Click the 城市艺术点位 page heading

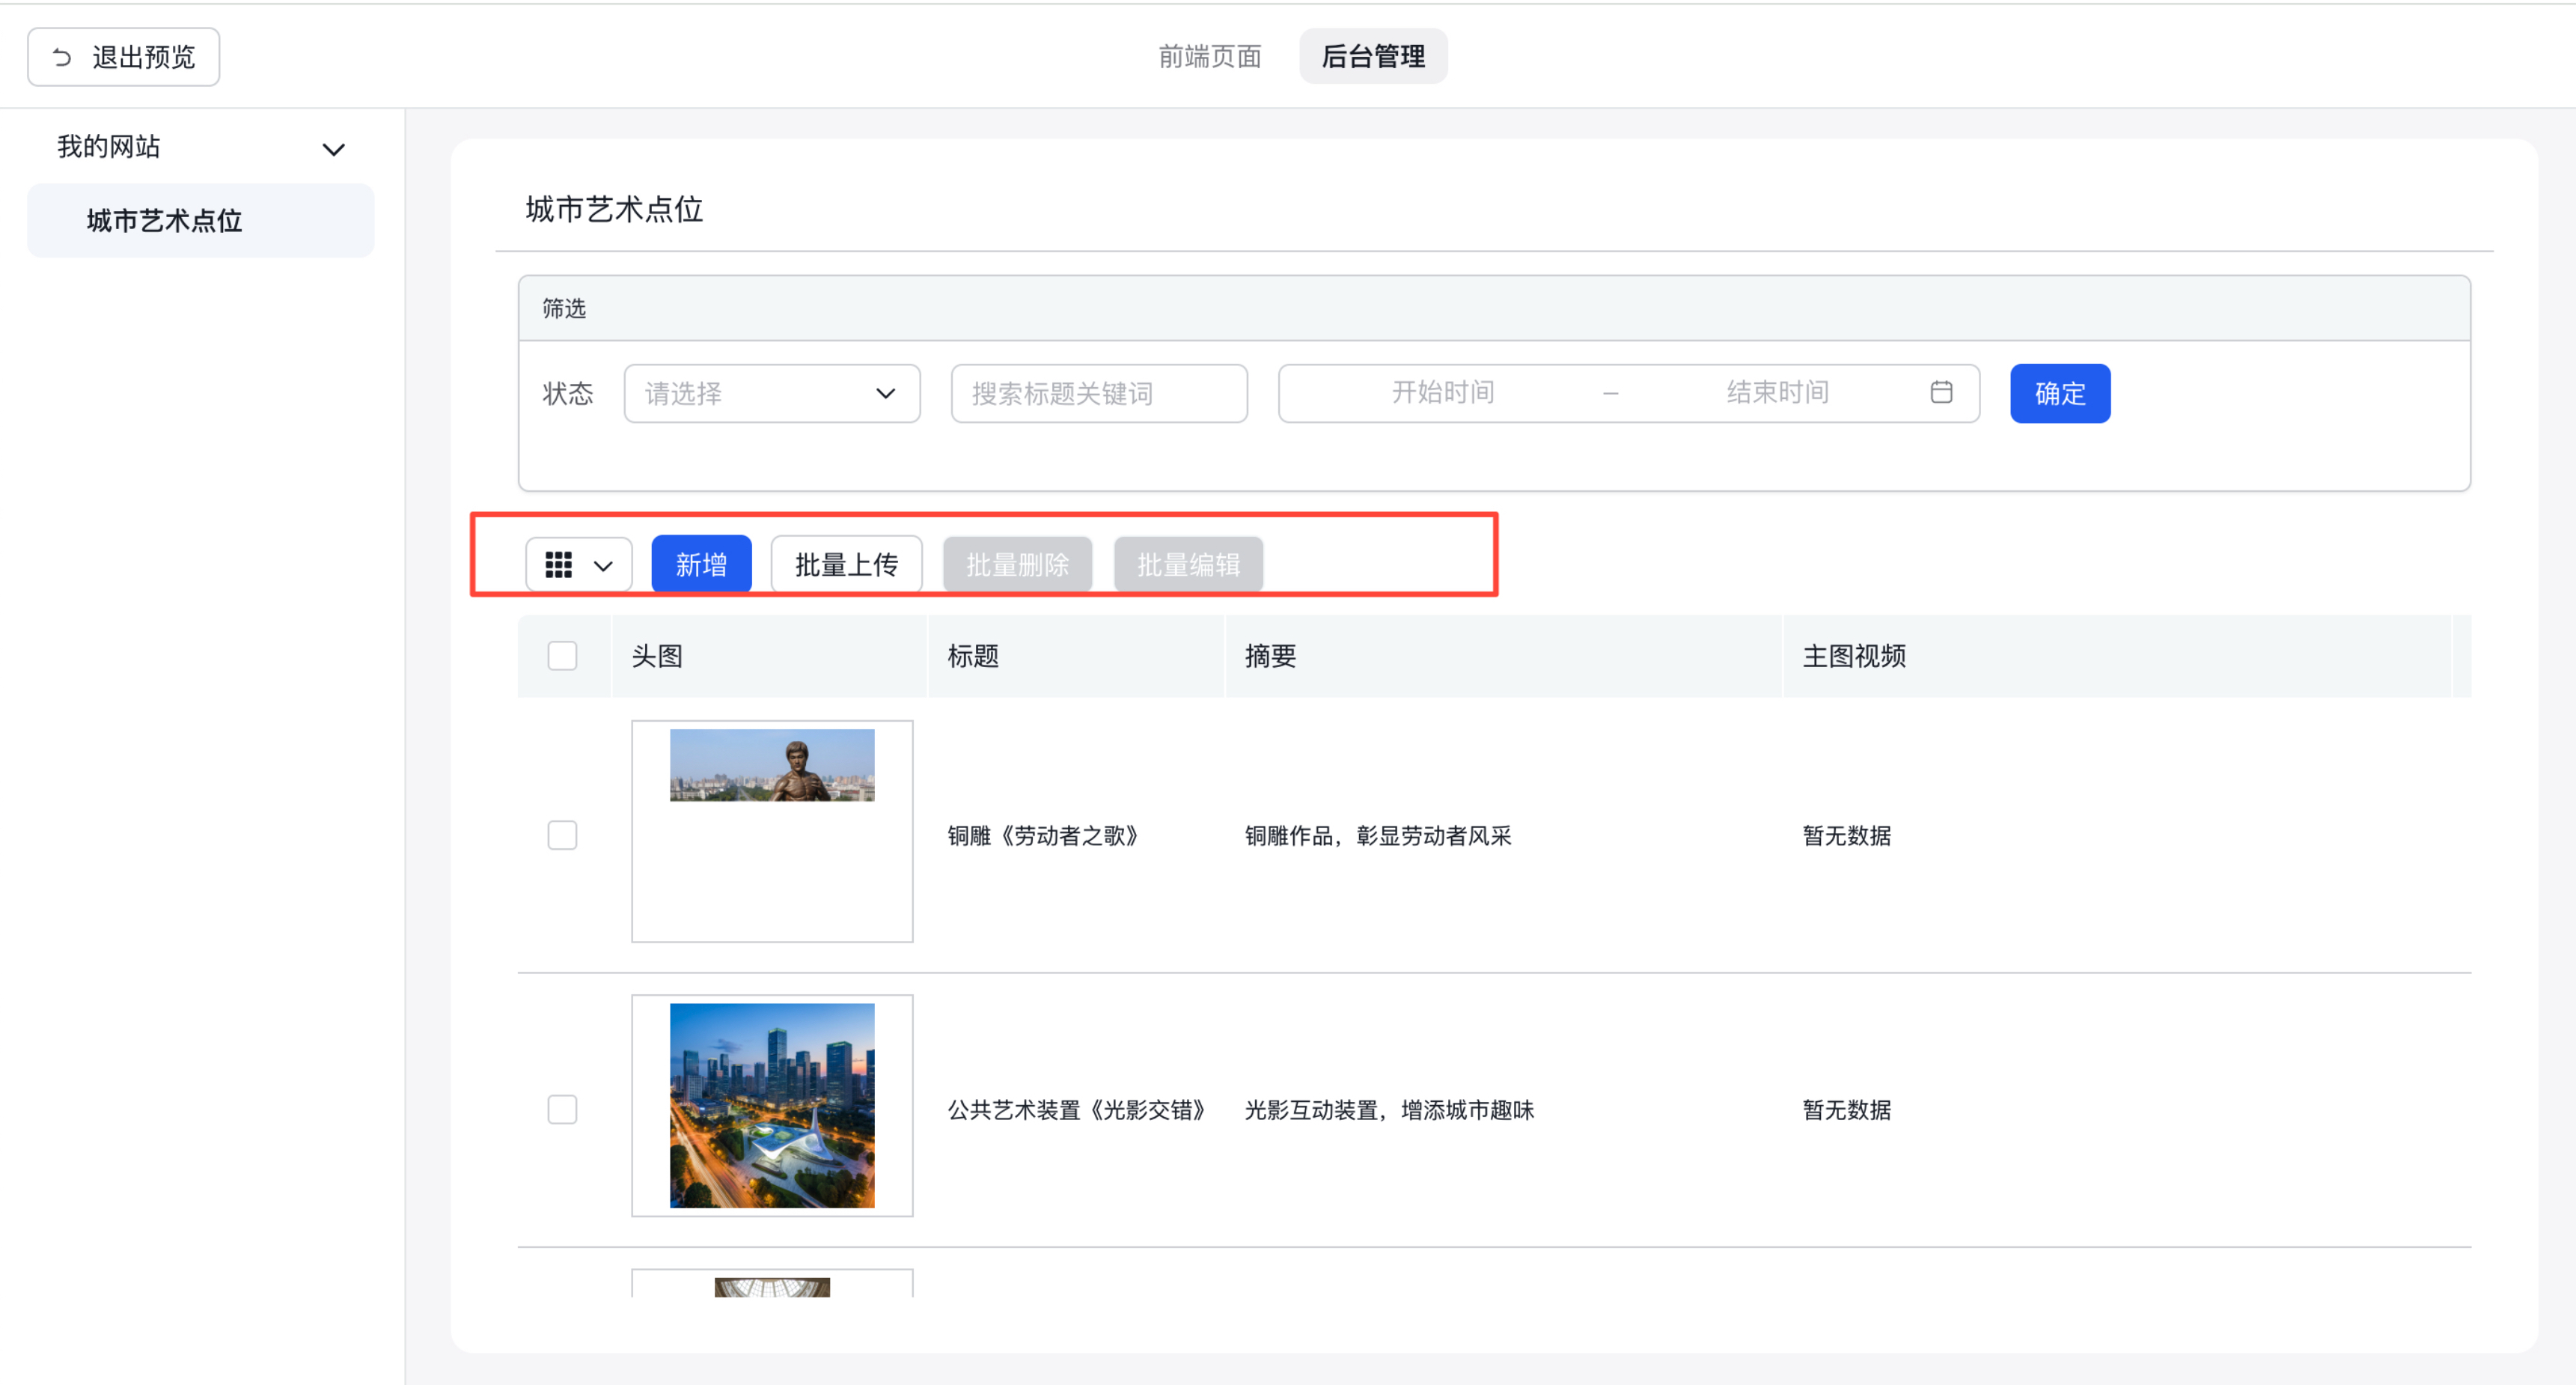click(x=614, y=209)
